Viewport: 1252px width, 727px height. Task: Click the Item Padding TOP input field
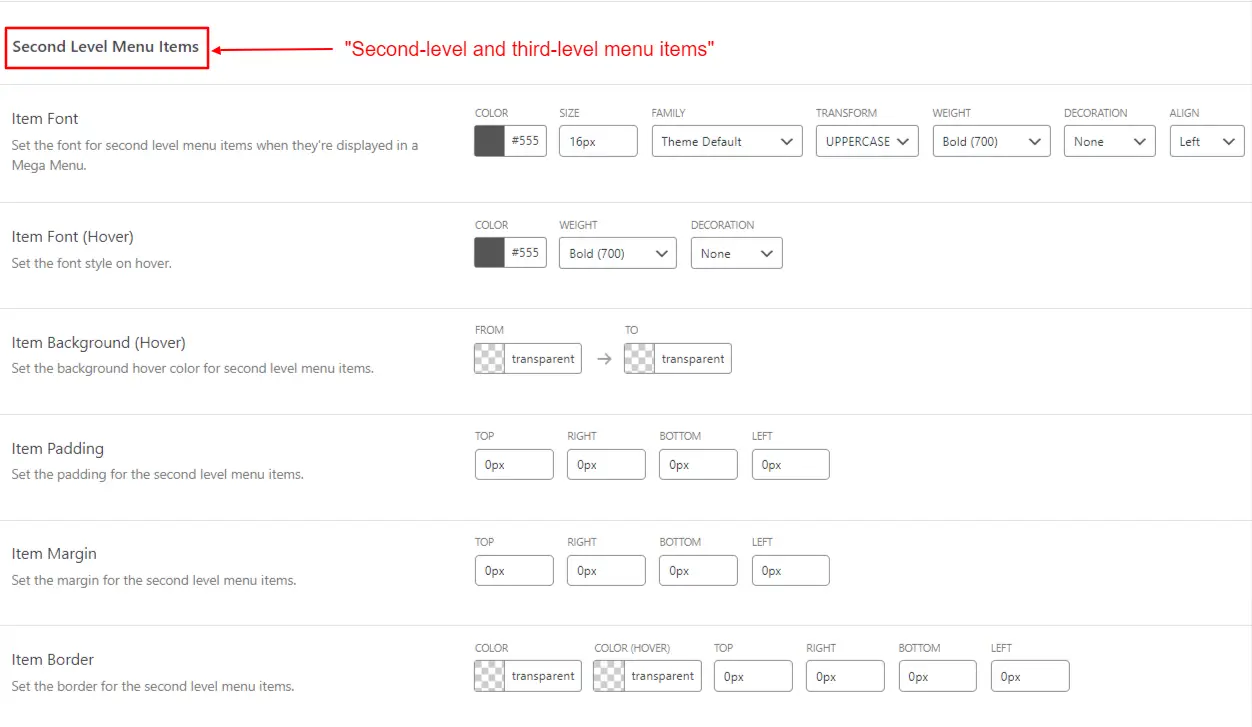pos(514,464)
